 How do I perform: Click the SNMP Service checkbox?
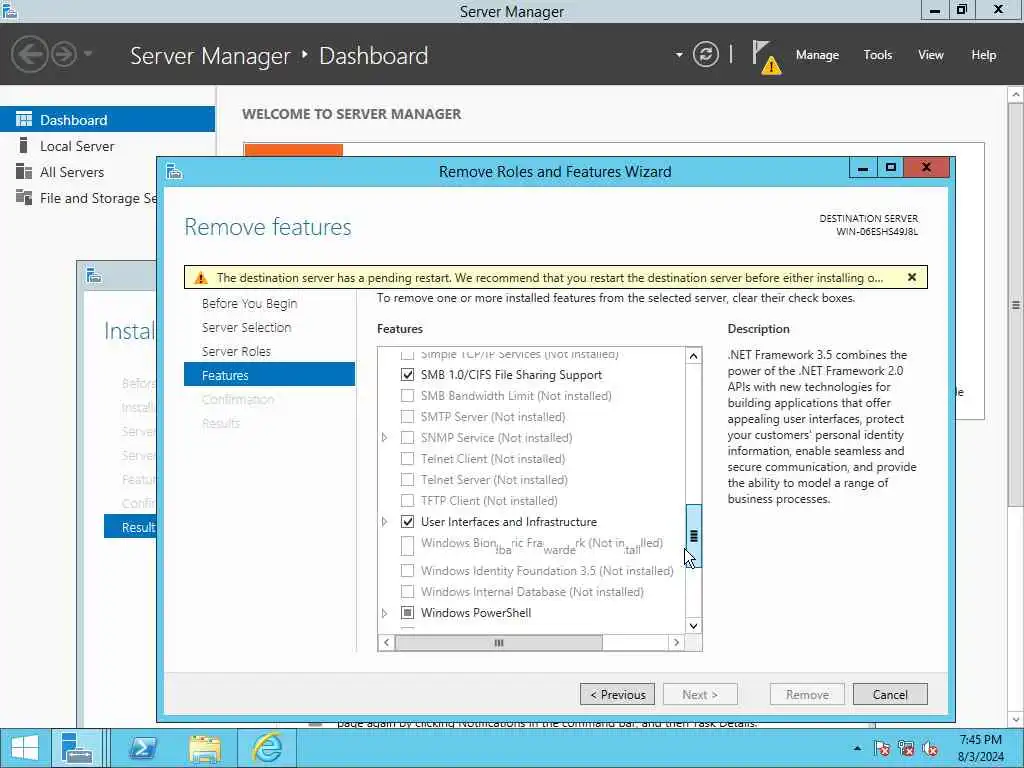point(408,438)
